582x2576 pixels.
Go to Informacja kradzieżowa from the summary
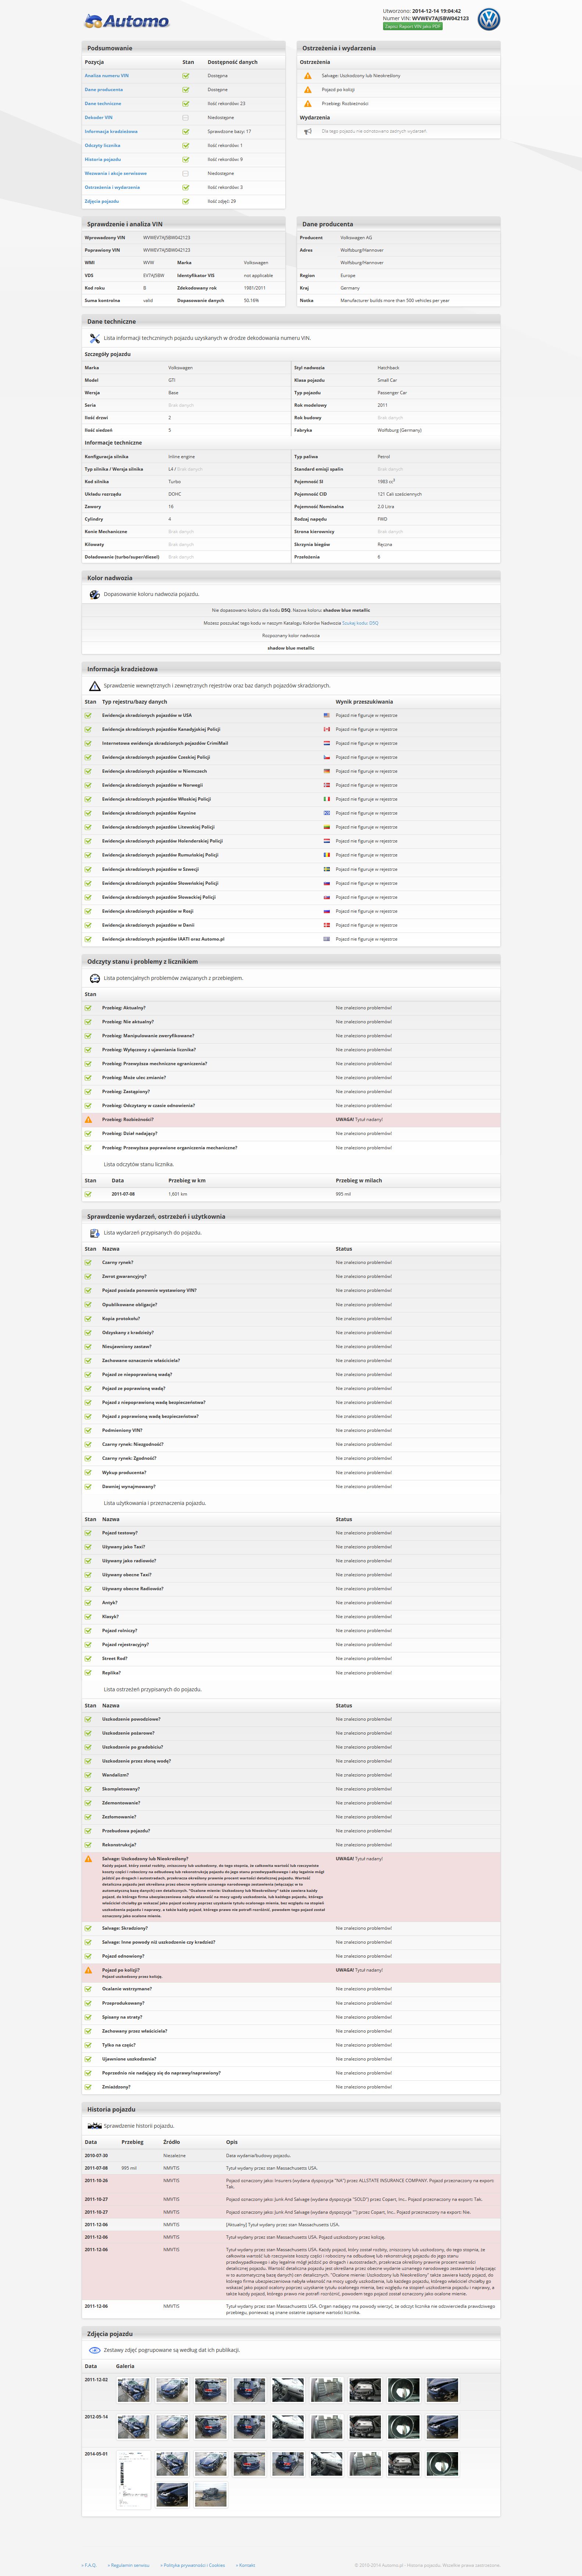(x=111, y=132)
